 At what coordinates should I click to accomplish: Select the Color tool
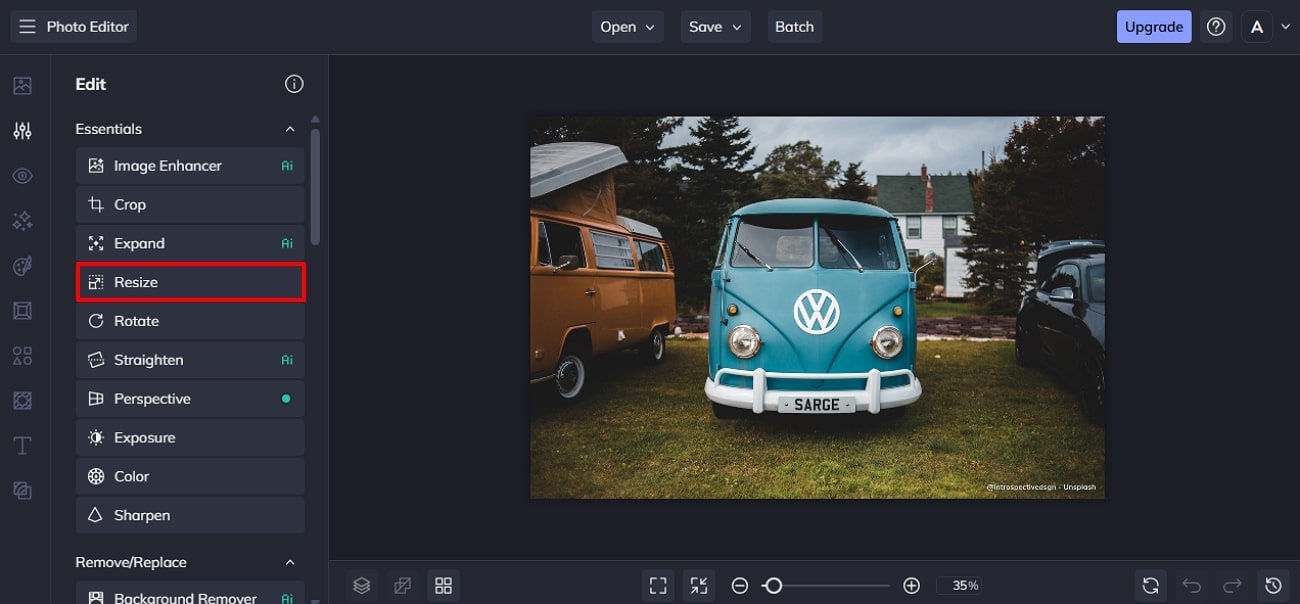[x=190, y=477]
